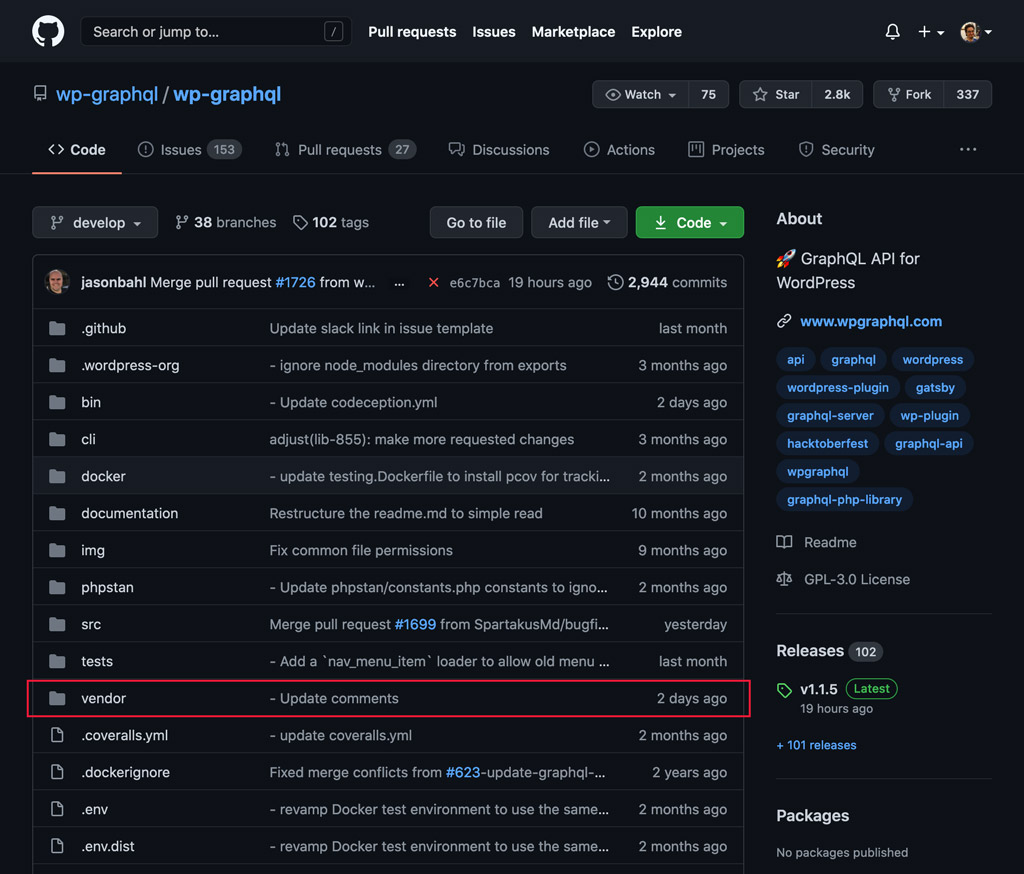
Task: Open .env file icon
Action: tap(57, 809)
